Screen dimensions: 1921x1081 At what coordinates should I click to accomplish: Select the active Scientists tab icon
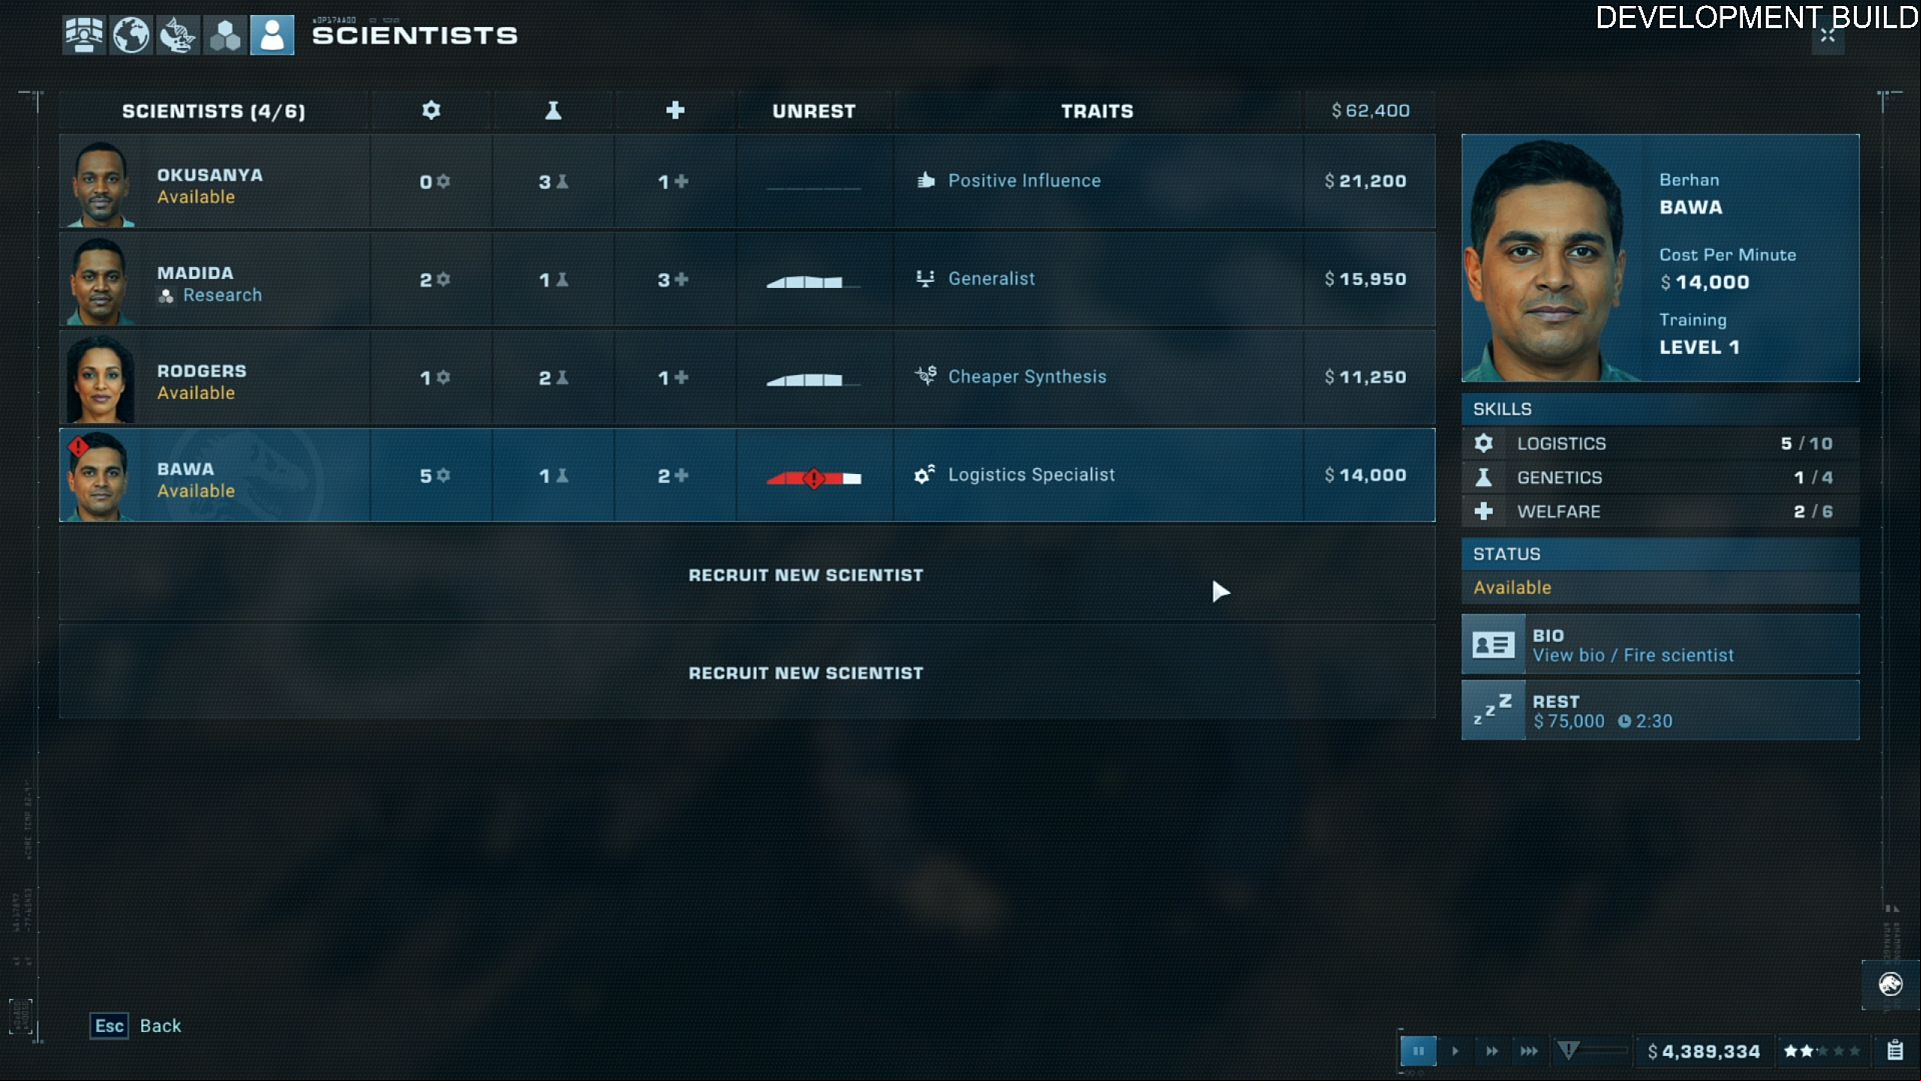[272, 35]
